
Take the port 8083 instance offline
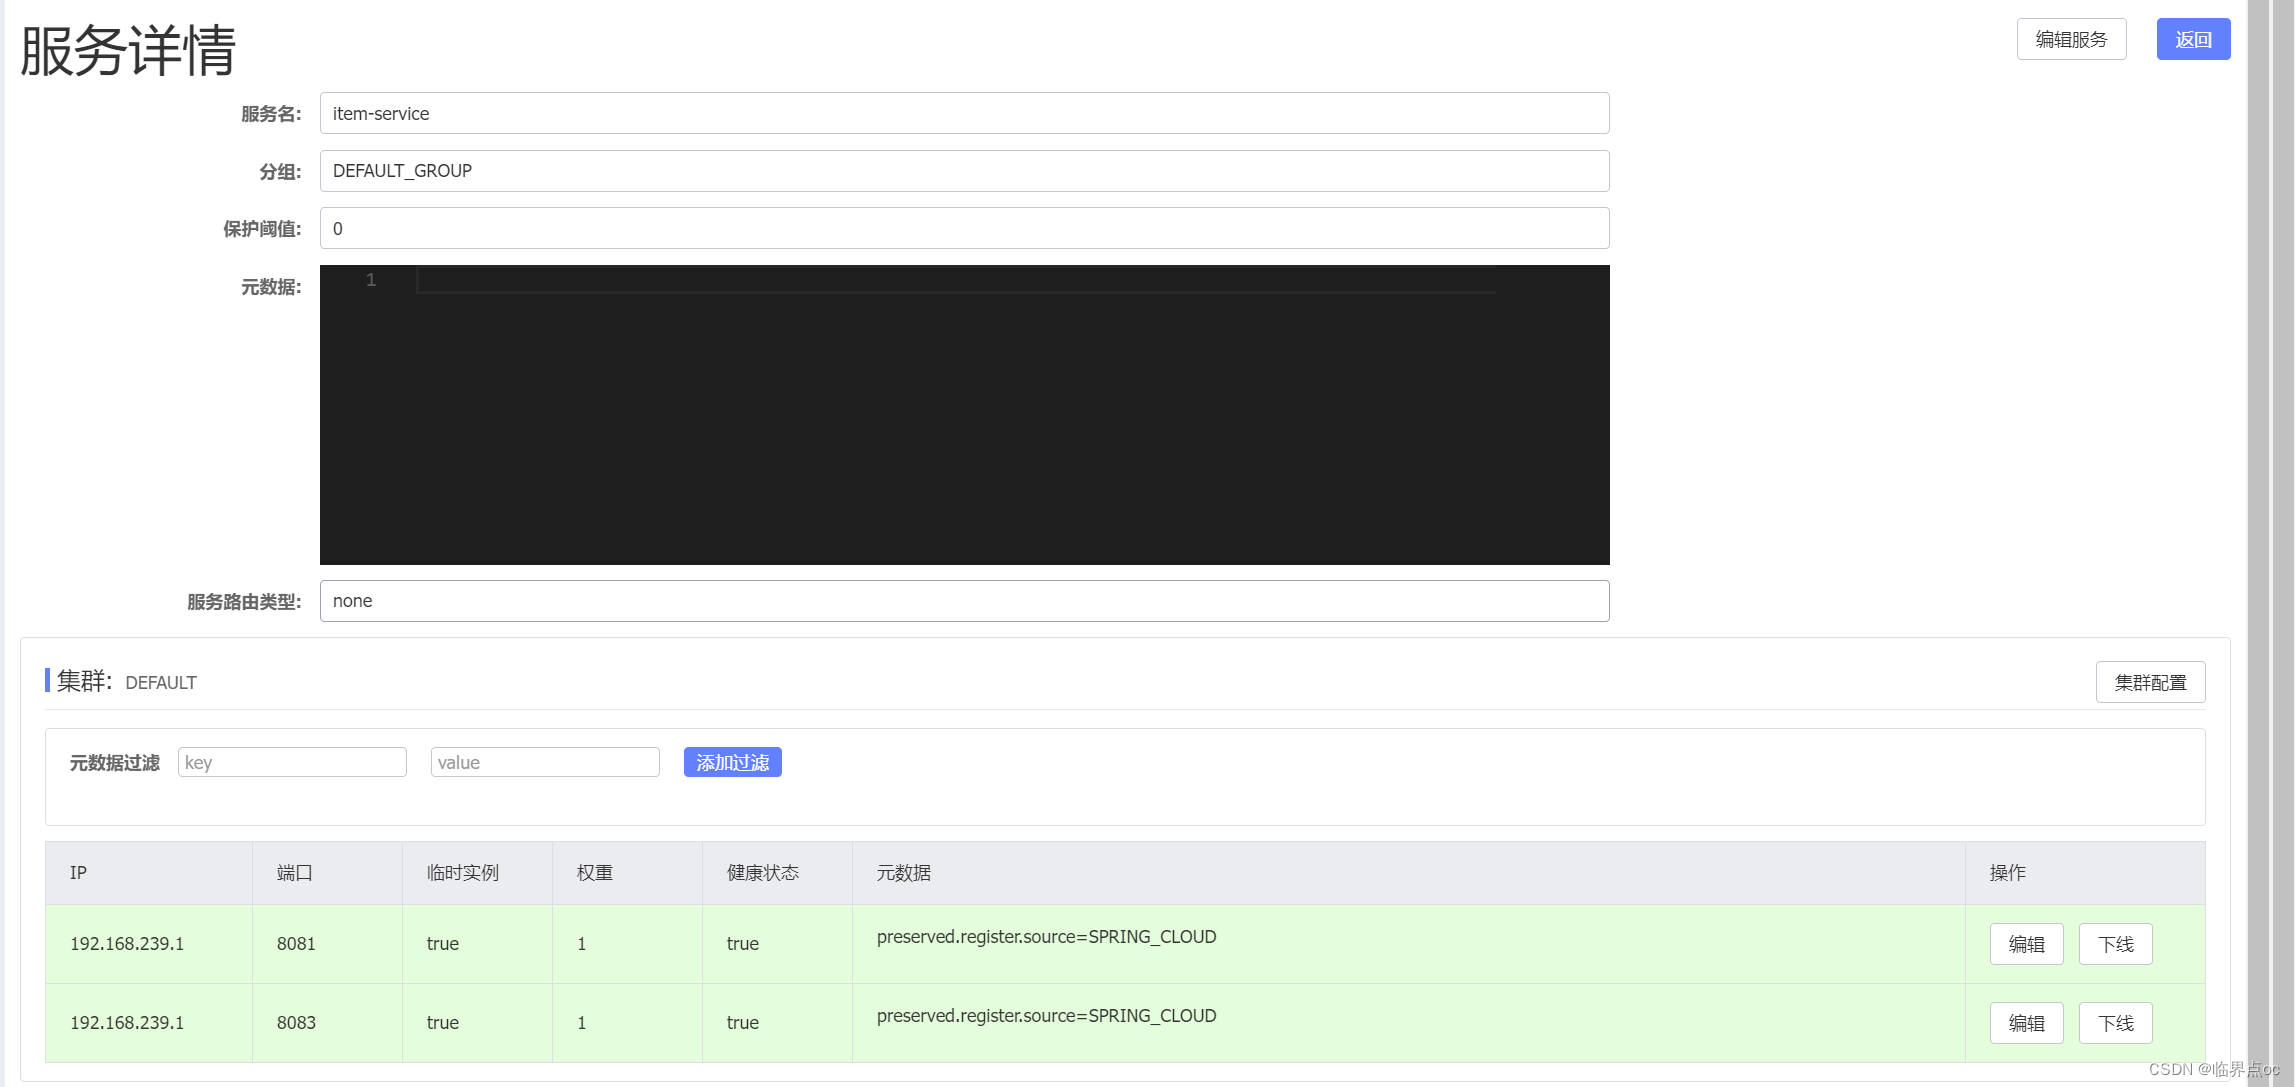point(2115,1023)
